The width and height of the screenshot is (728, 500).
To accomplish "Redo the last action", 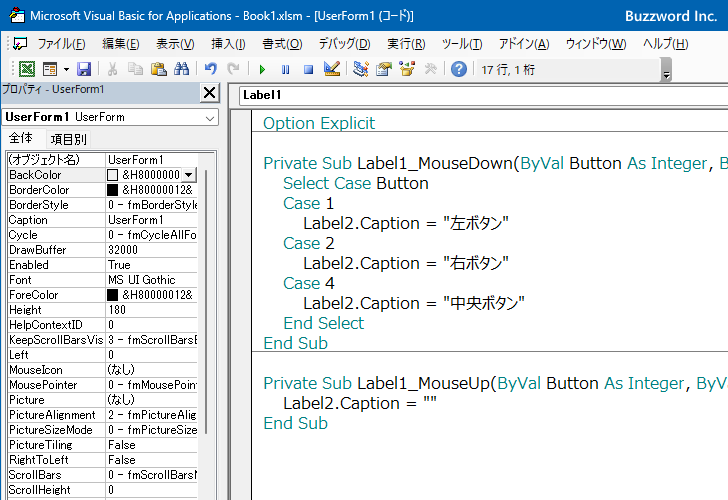I will click(x=234, y=69).
